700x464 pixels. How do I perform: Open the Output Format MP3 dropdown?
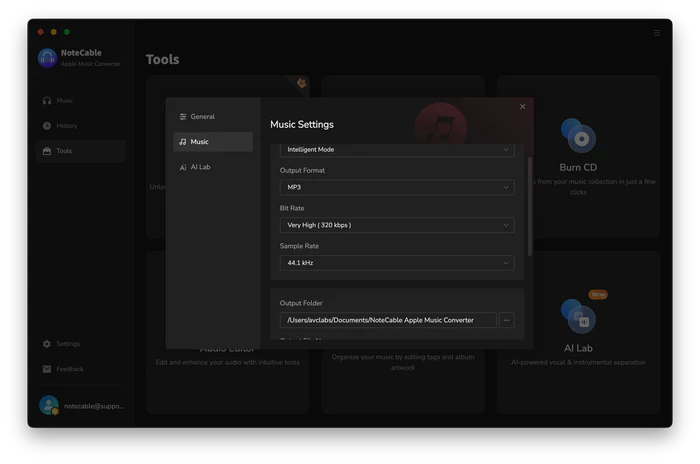pos(397,187)
